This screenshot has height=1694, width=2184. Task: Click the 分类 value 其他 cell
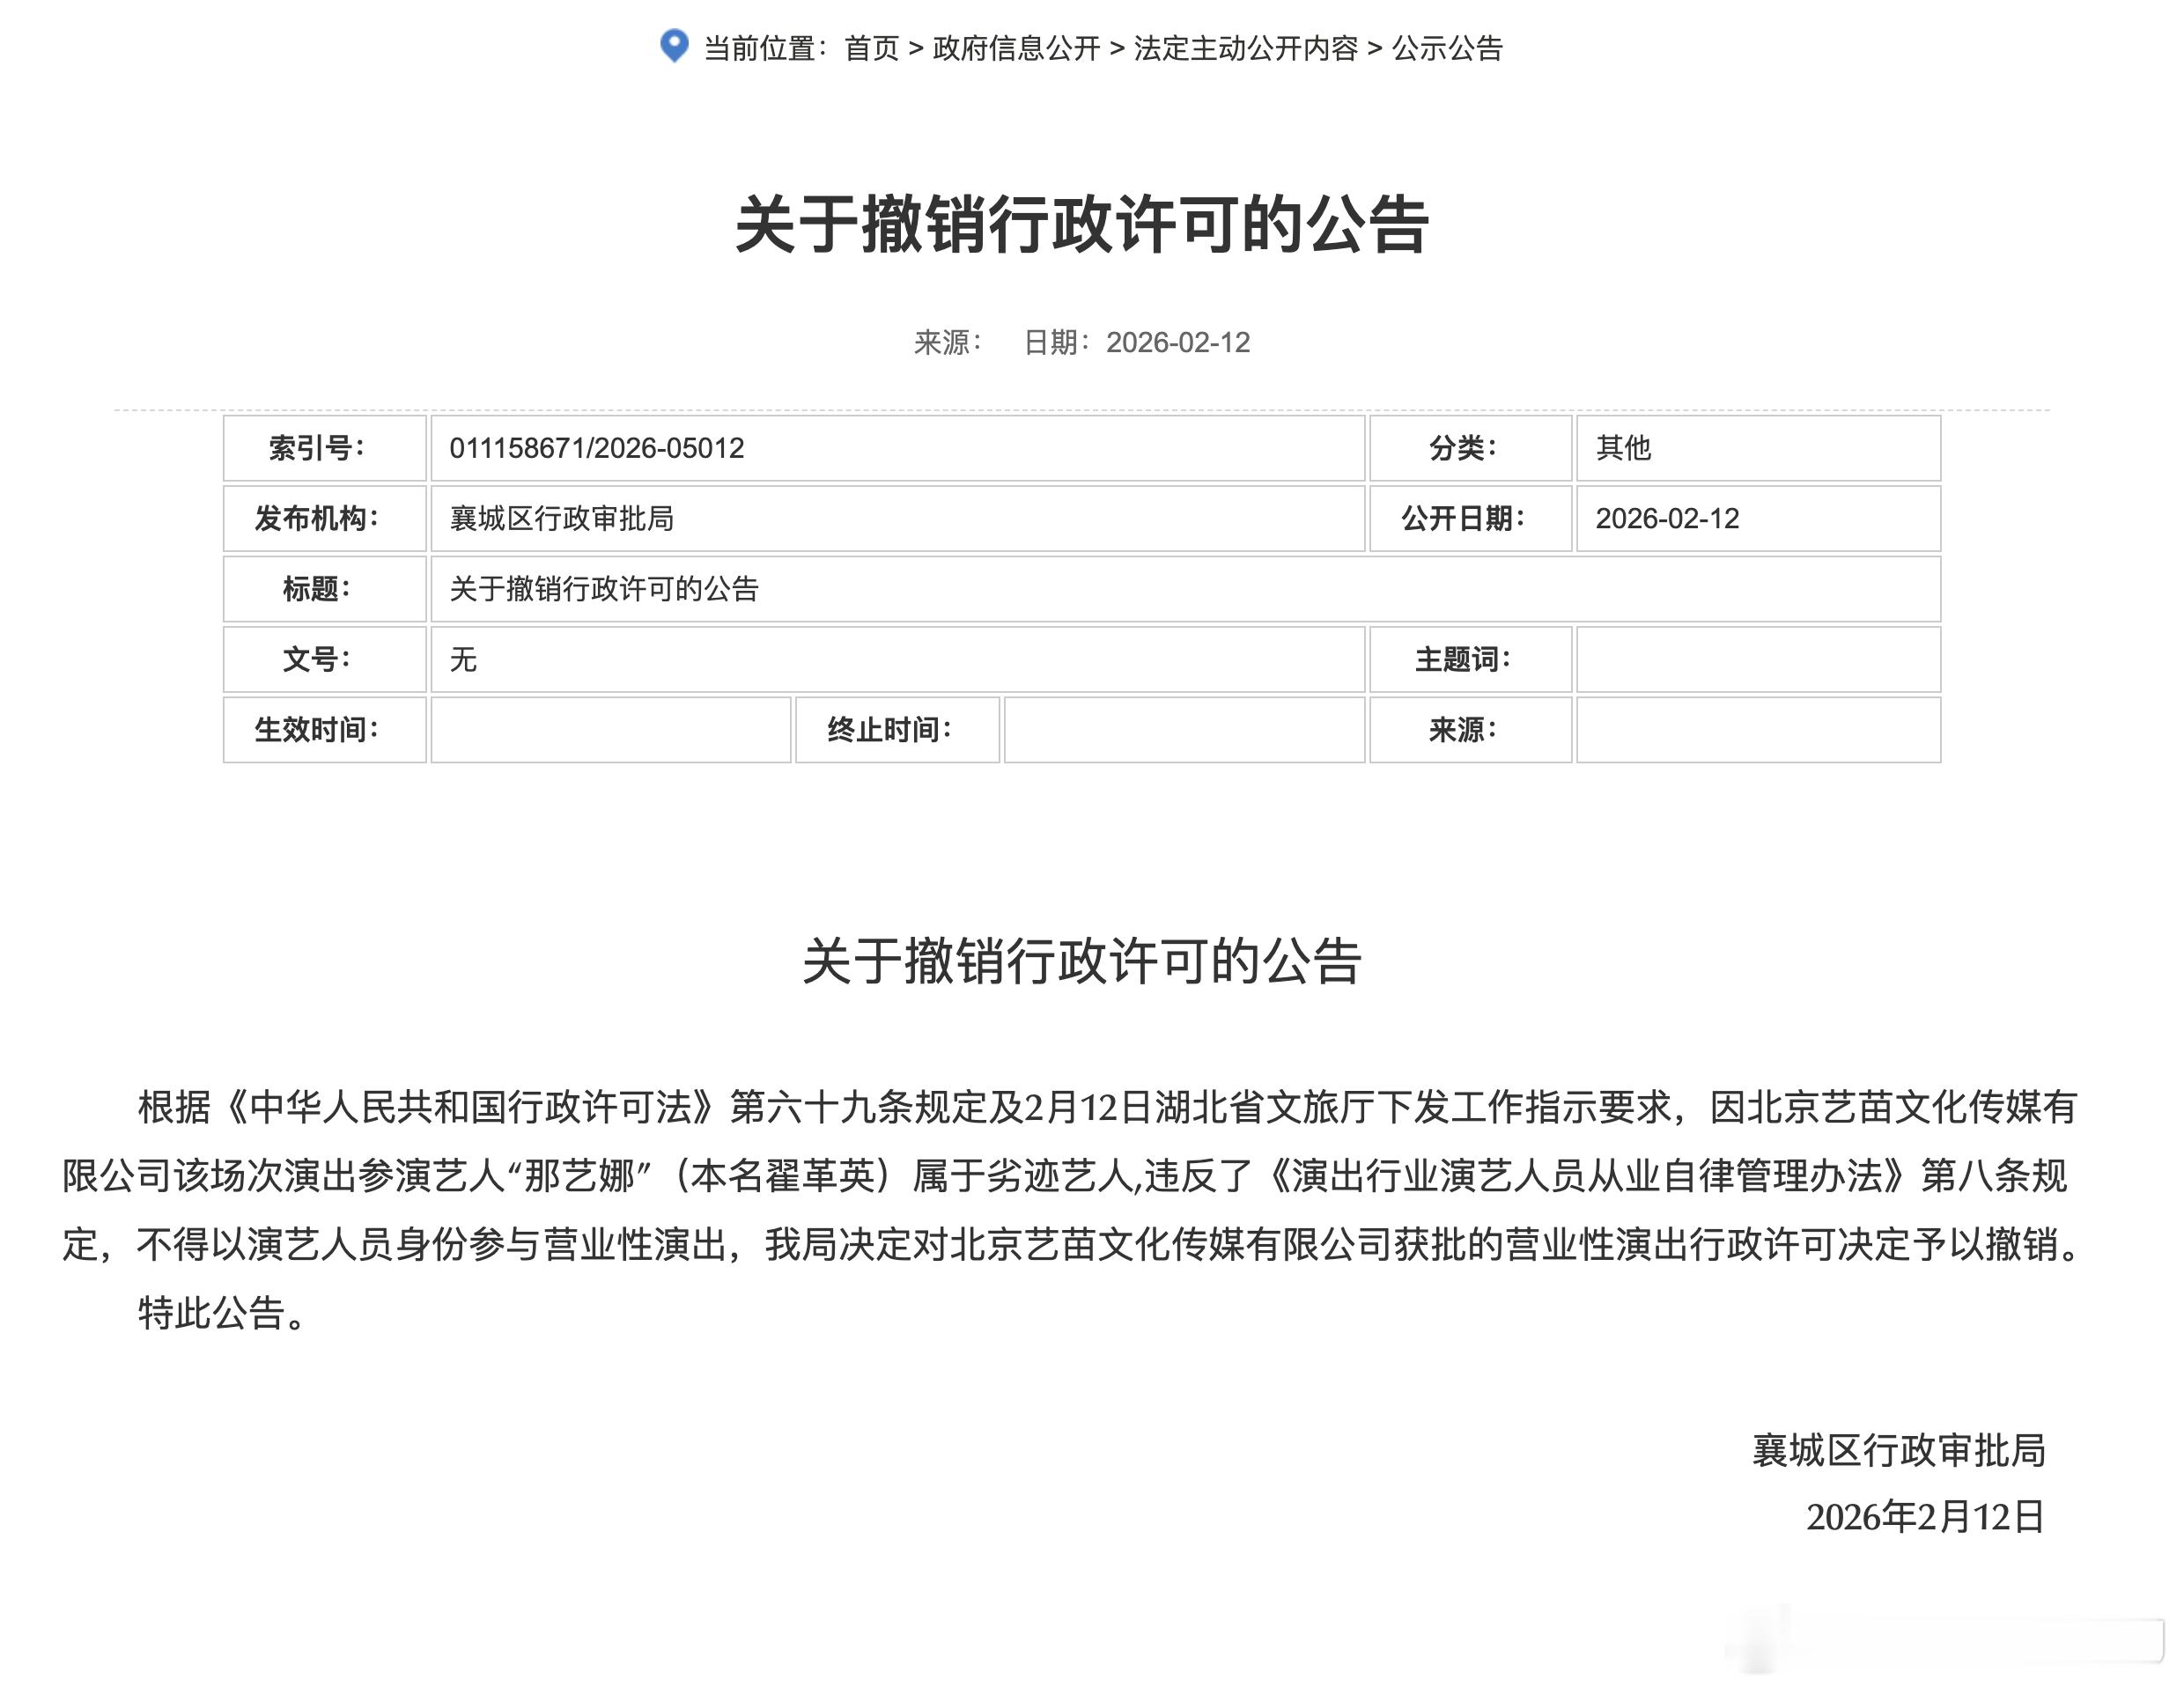click(1623, 448)
